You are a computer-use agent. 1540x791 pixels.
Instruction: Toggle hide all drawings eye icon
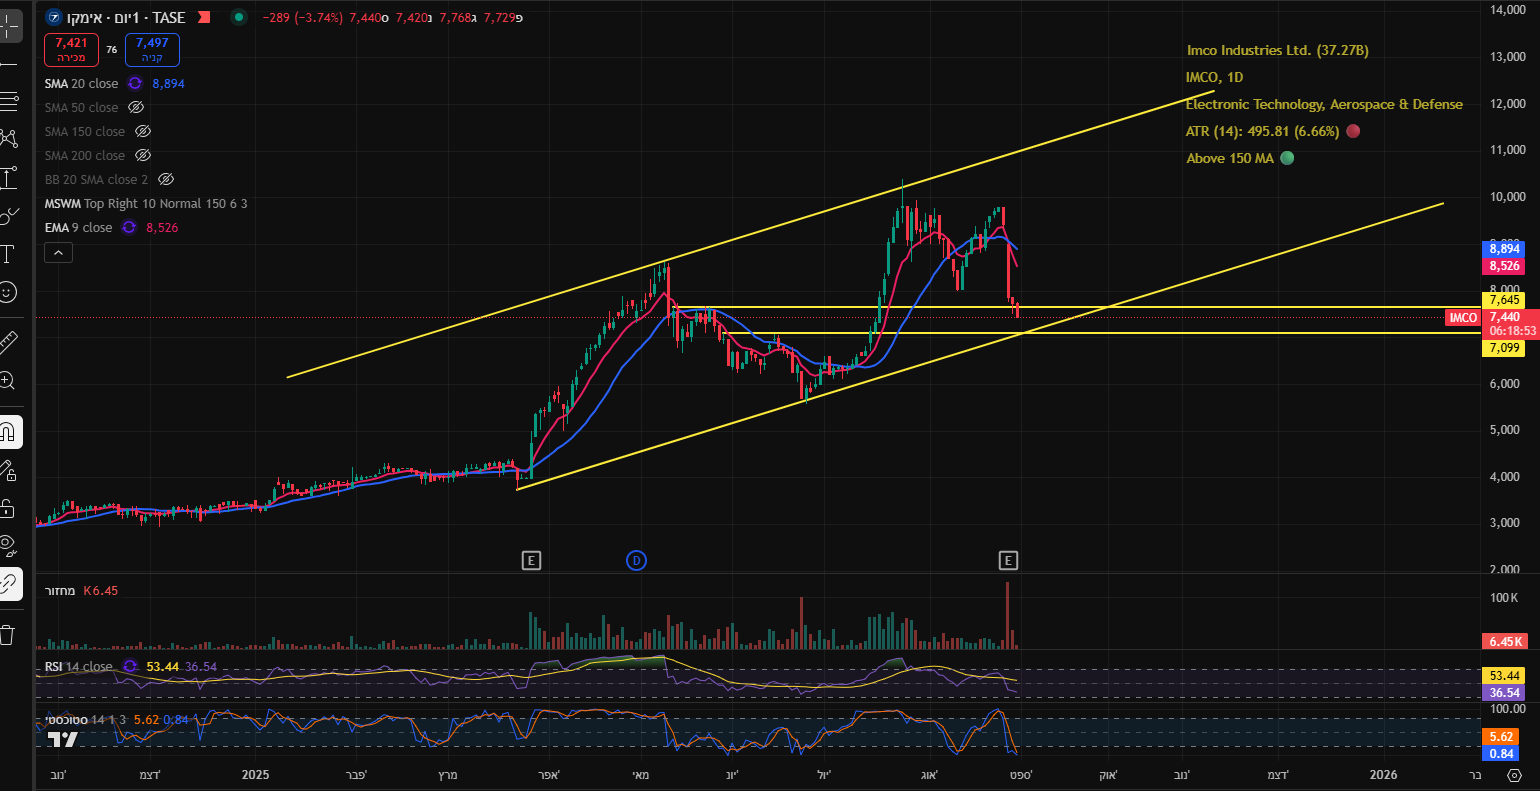point(8,546)
